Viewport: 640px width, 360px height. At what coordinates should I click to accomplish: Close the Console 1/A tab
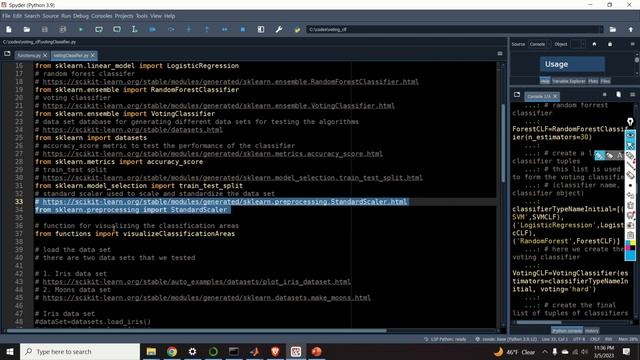click(x=555, y=96)
